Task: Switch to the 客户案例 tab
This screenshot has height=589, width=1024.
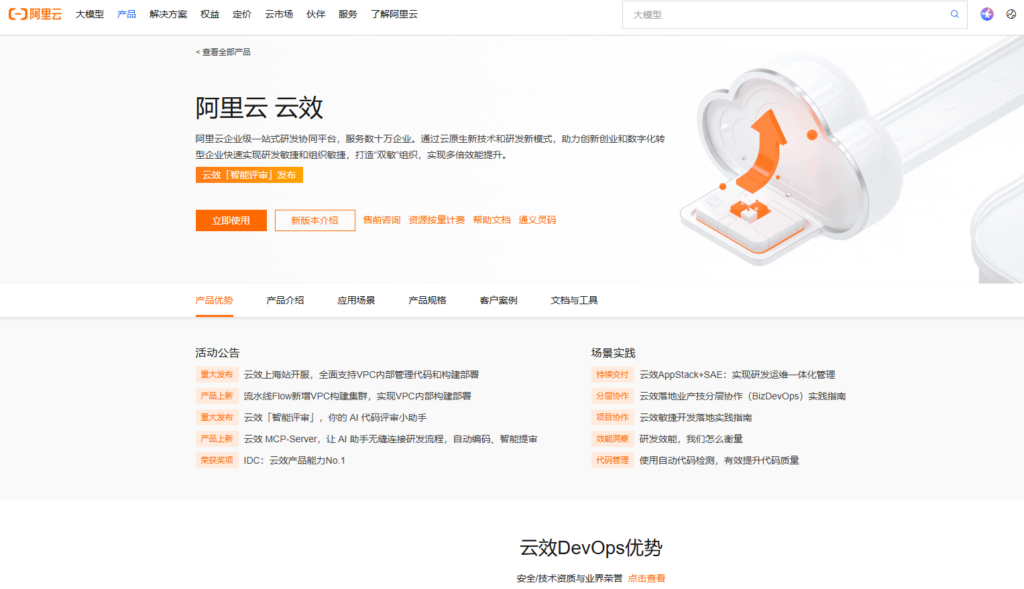Action: (x=500, y=299)
